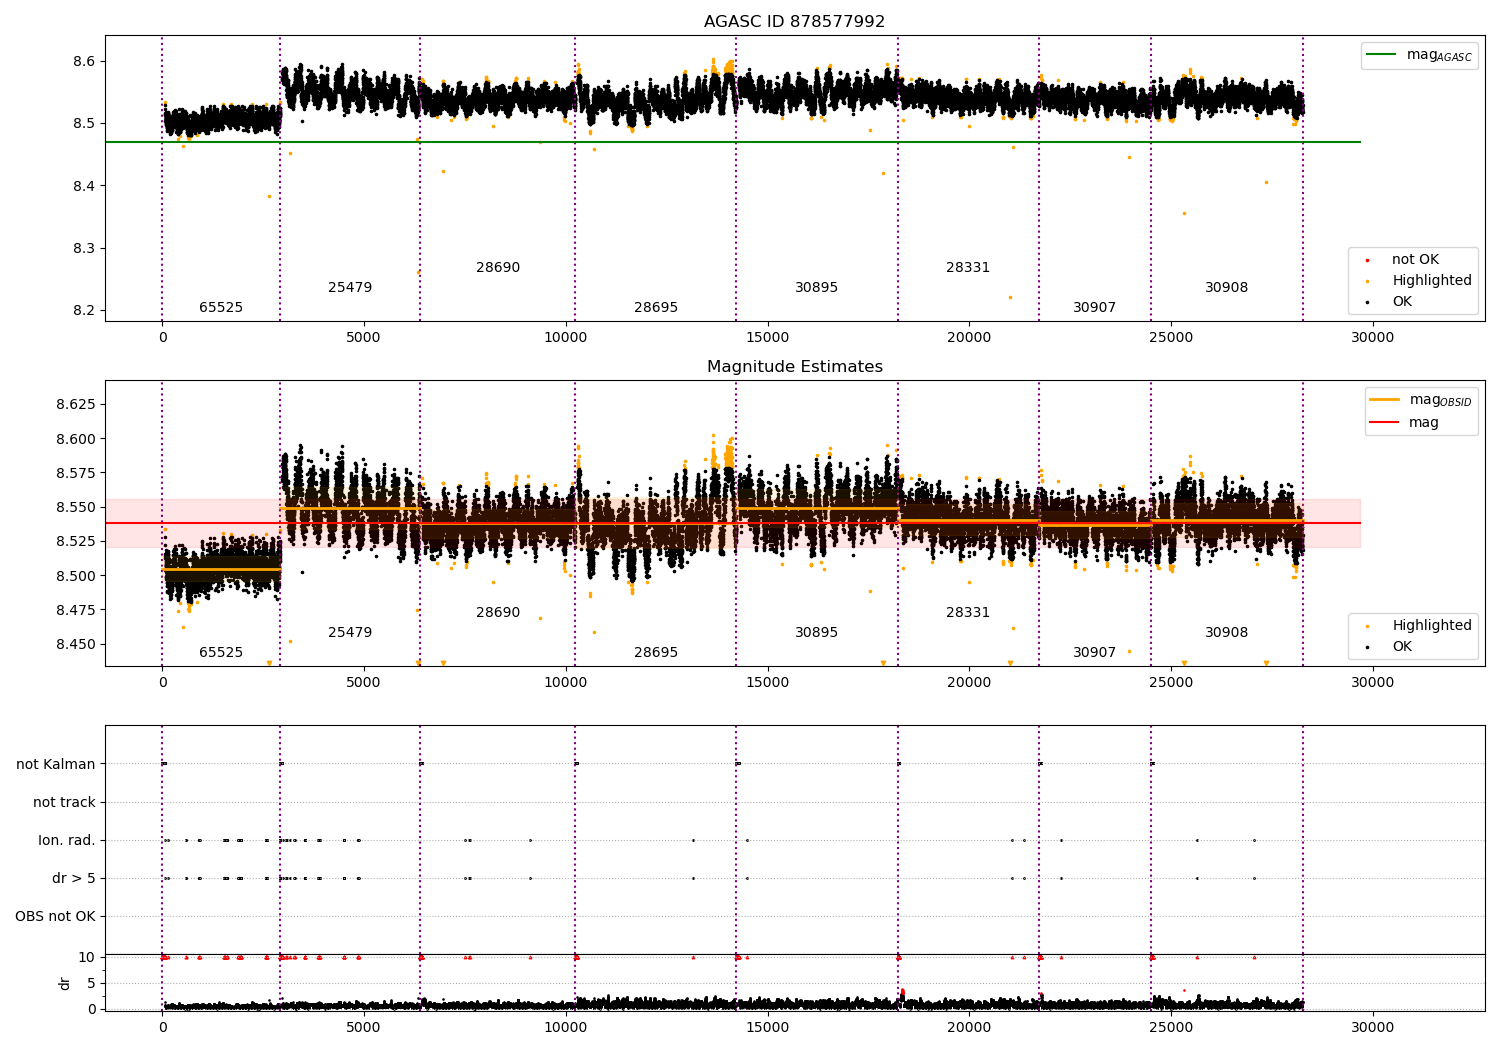Click obsid label 28690 in top plot

pos(498,268)
